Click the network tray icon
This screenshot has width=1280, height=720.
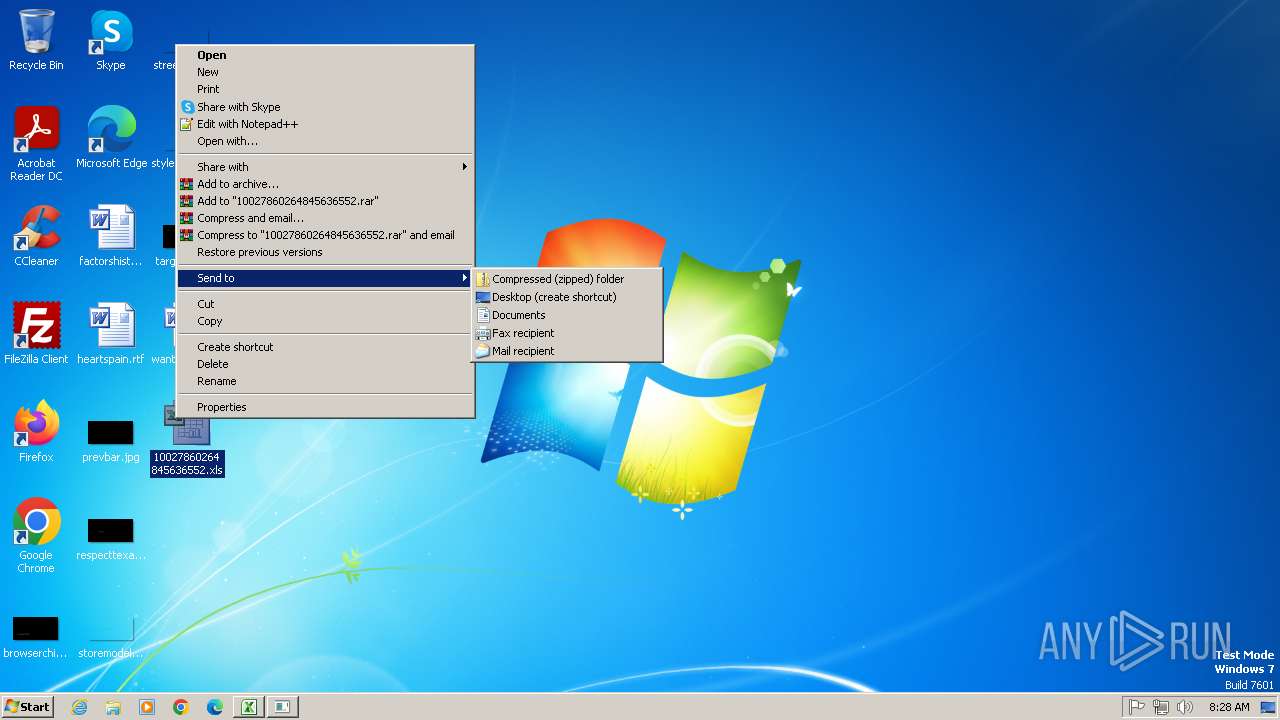click(1161, 707)
